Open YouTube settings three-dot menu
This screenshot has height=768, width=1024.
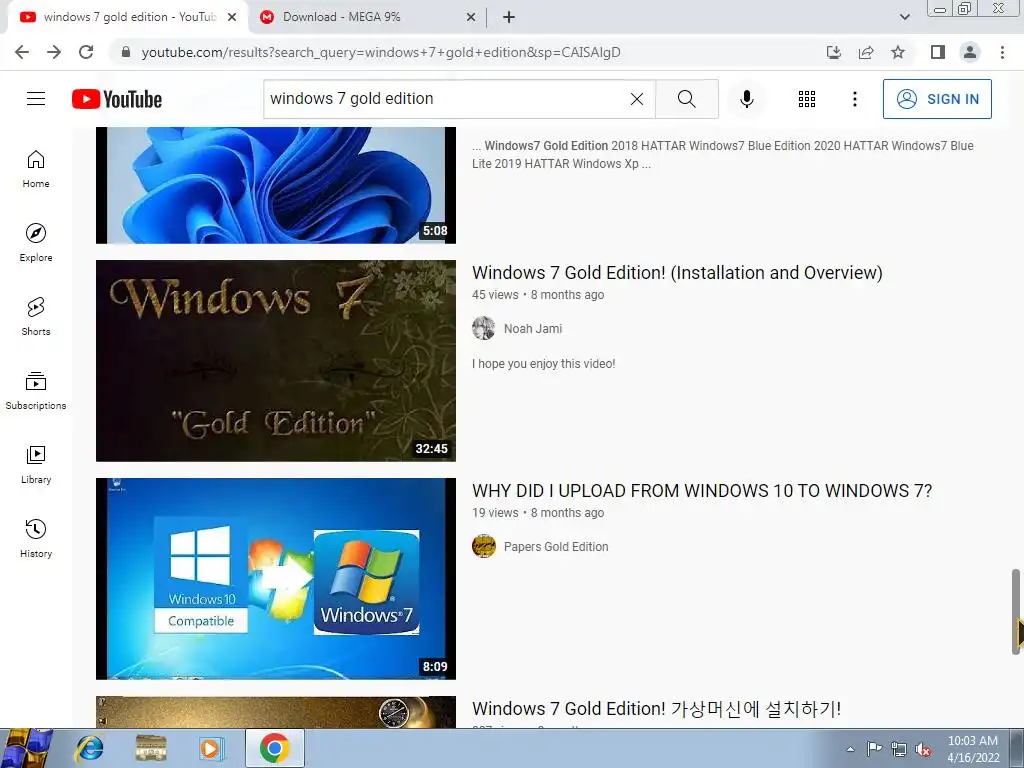tap(854, 99)
